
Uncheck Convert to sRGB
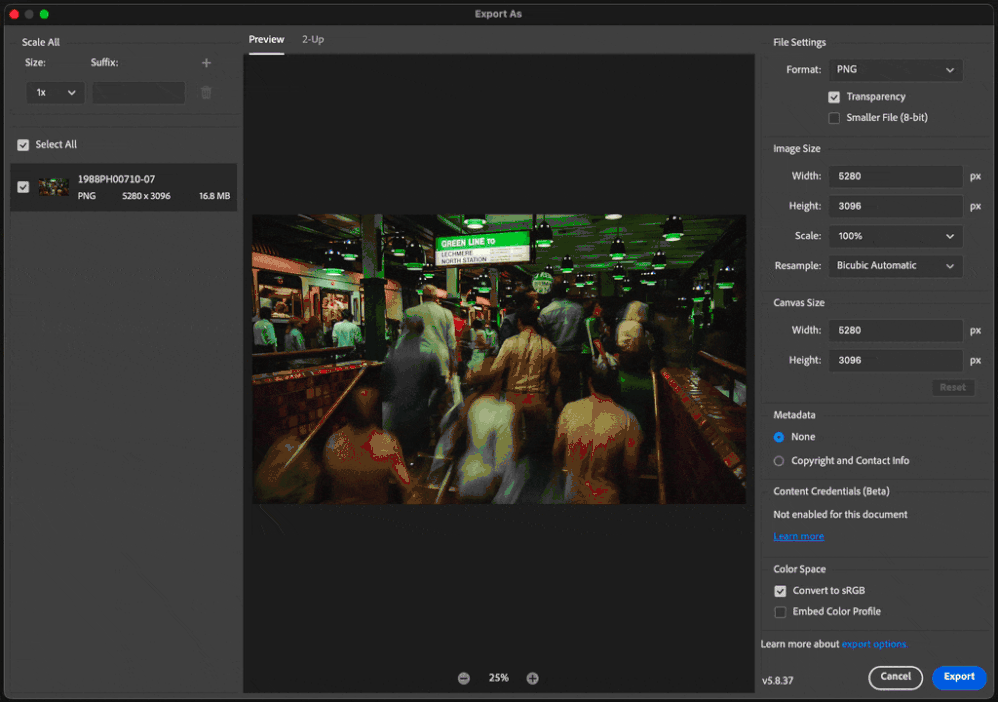[x=780, y=591]
